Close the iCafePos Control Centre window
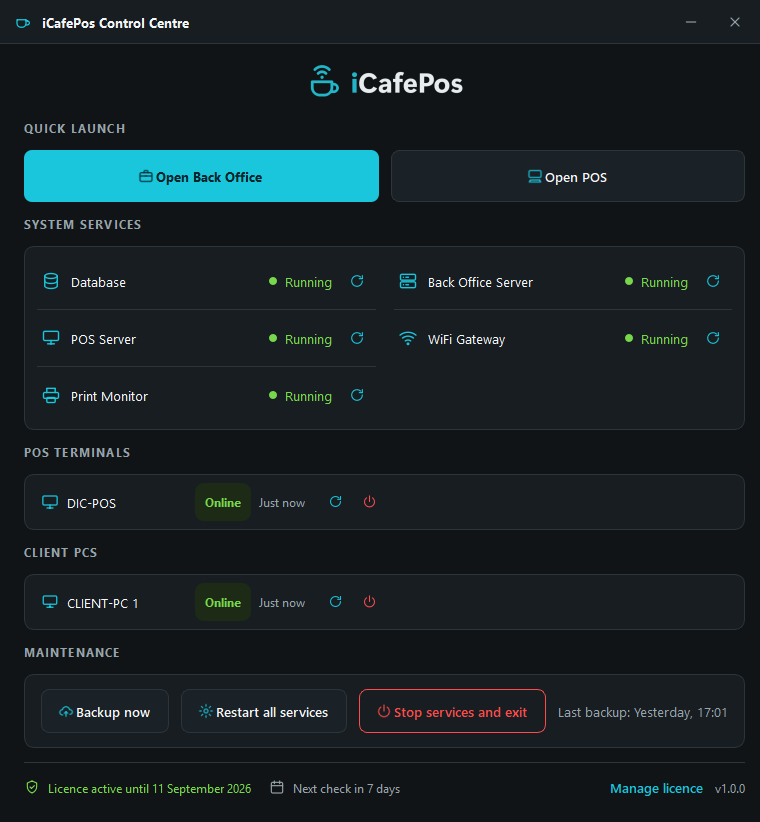 pos(735,22)
